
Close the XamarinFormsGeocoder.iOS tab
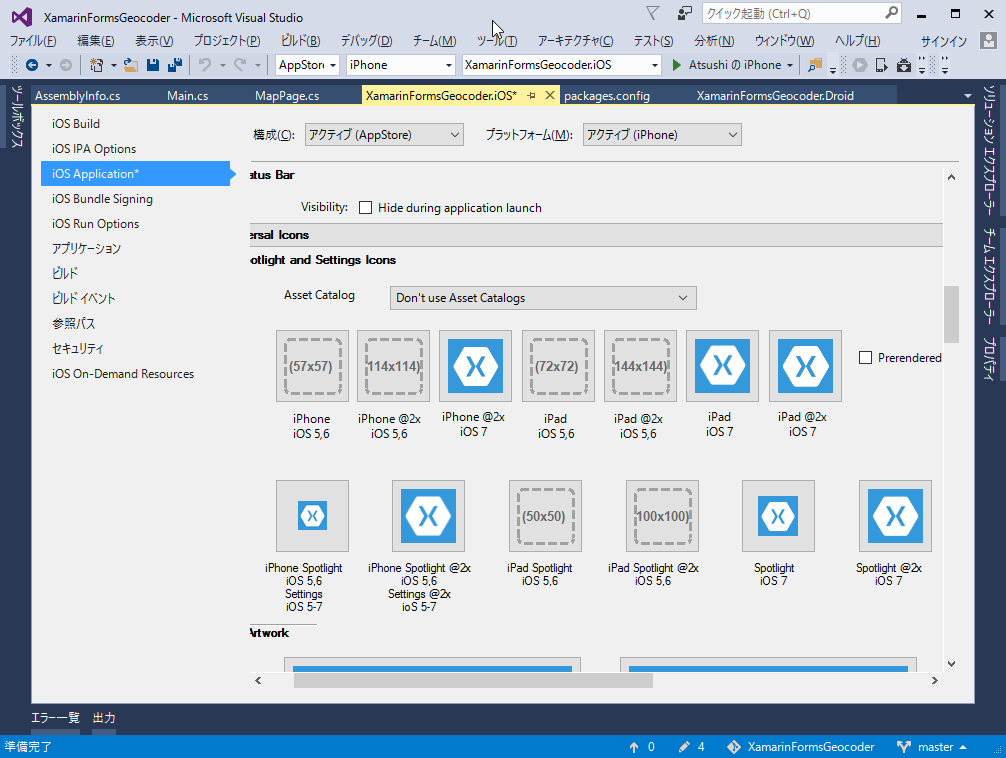[550, 95]
